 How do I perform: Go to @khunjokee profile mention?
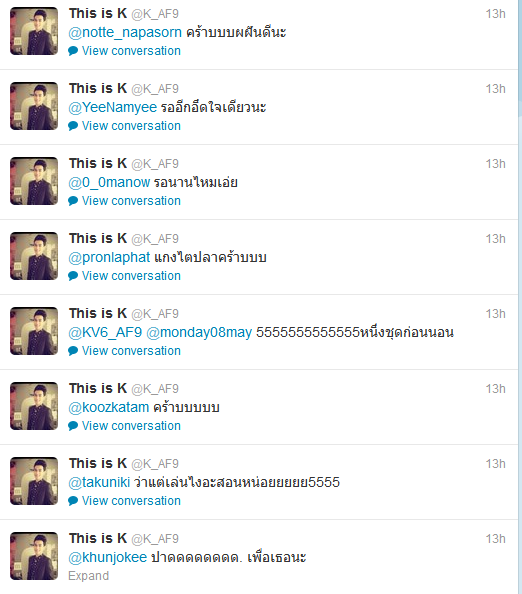(108, 558)
